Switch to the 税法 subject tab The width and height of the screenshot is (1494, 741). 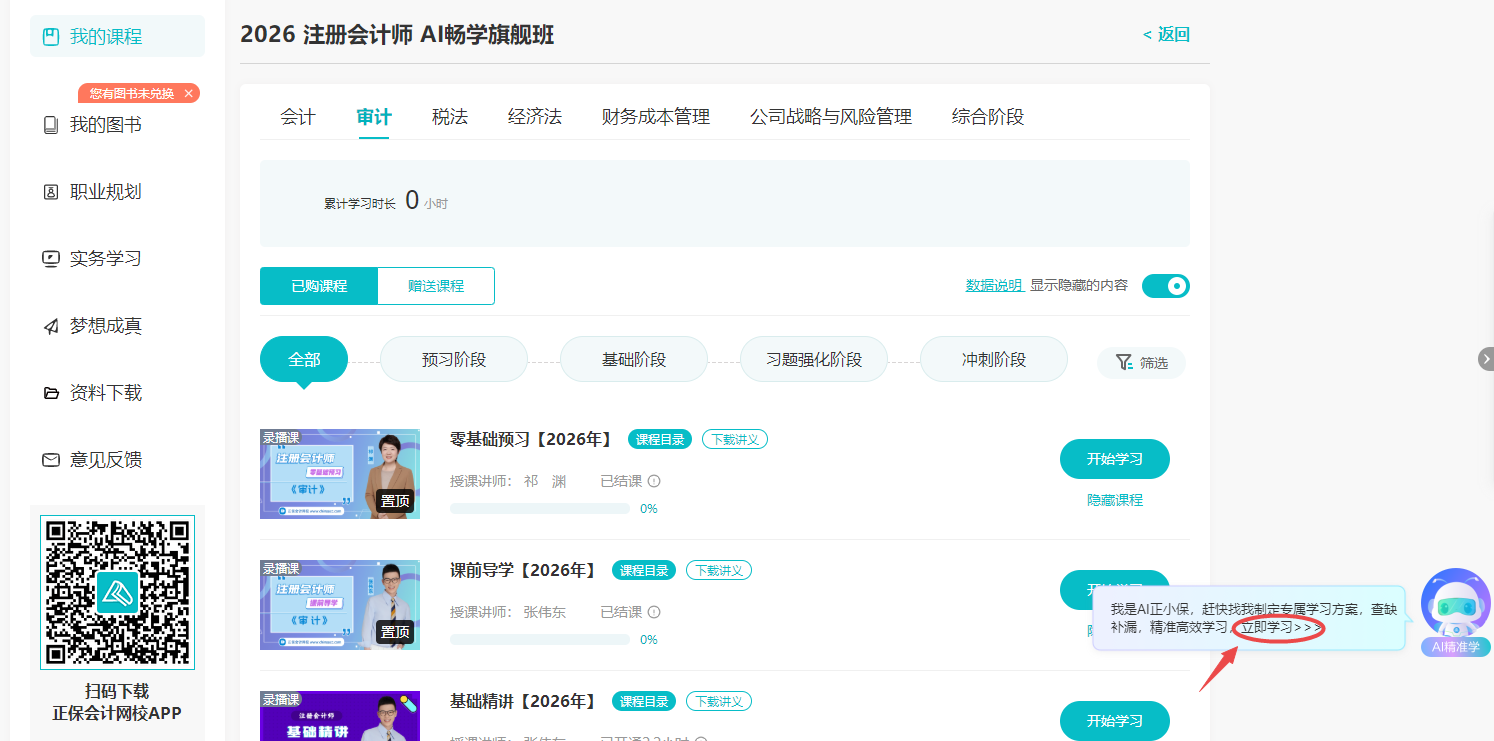[x=449, y=116]
